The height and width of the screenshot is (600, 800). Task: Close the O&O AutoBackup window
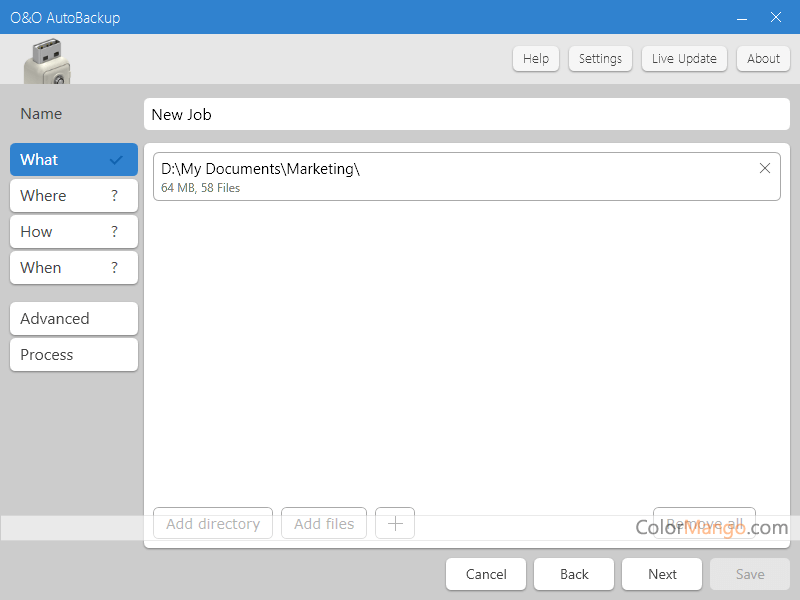point(775,18)
